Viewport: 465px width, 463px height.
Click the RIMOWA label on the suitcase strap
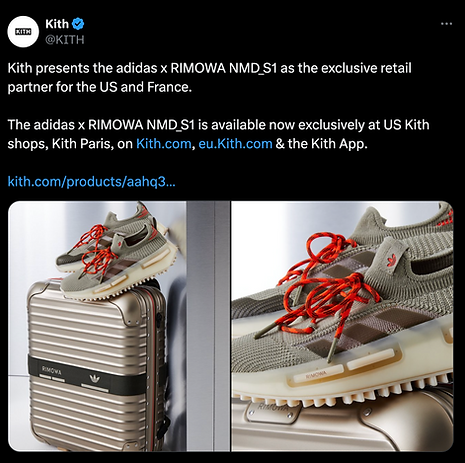pos(51,370)
